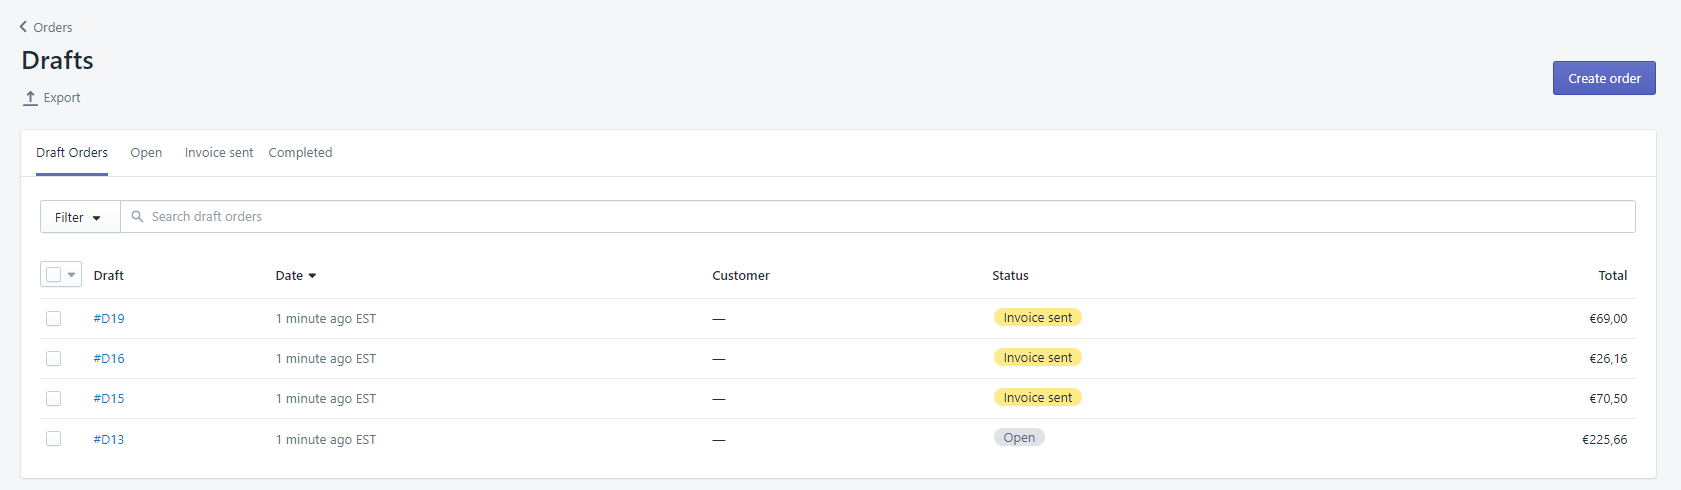Click the Export upload icon
The height and width of the screenshot is (490, 1681).
(30, 98)
